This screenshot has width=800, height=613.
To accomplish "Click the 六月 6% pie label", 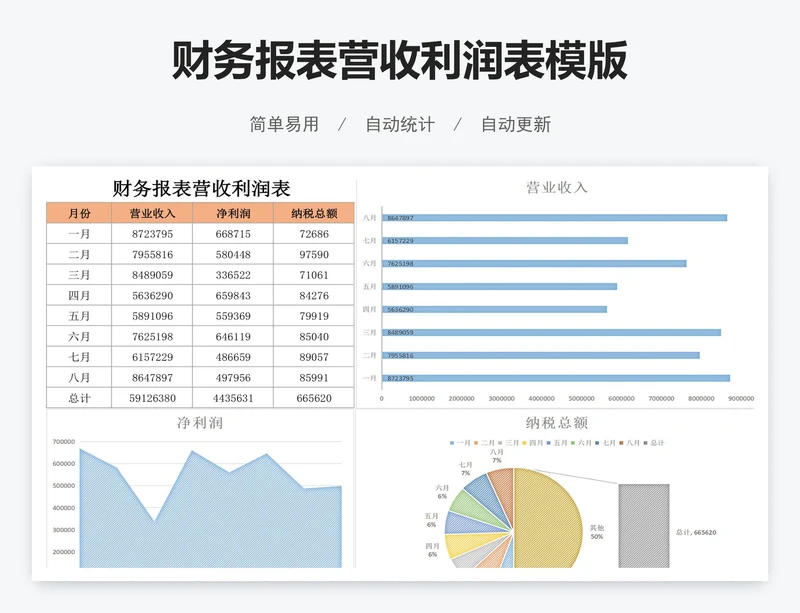I will click(442, 492).
